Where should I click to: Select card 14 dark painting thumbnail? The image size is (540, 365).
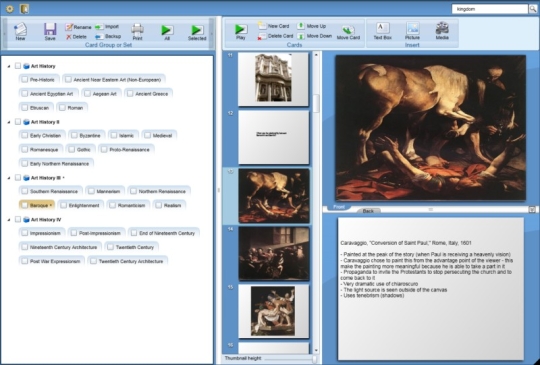click(274, 253)
